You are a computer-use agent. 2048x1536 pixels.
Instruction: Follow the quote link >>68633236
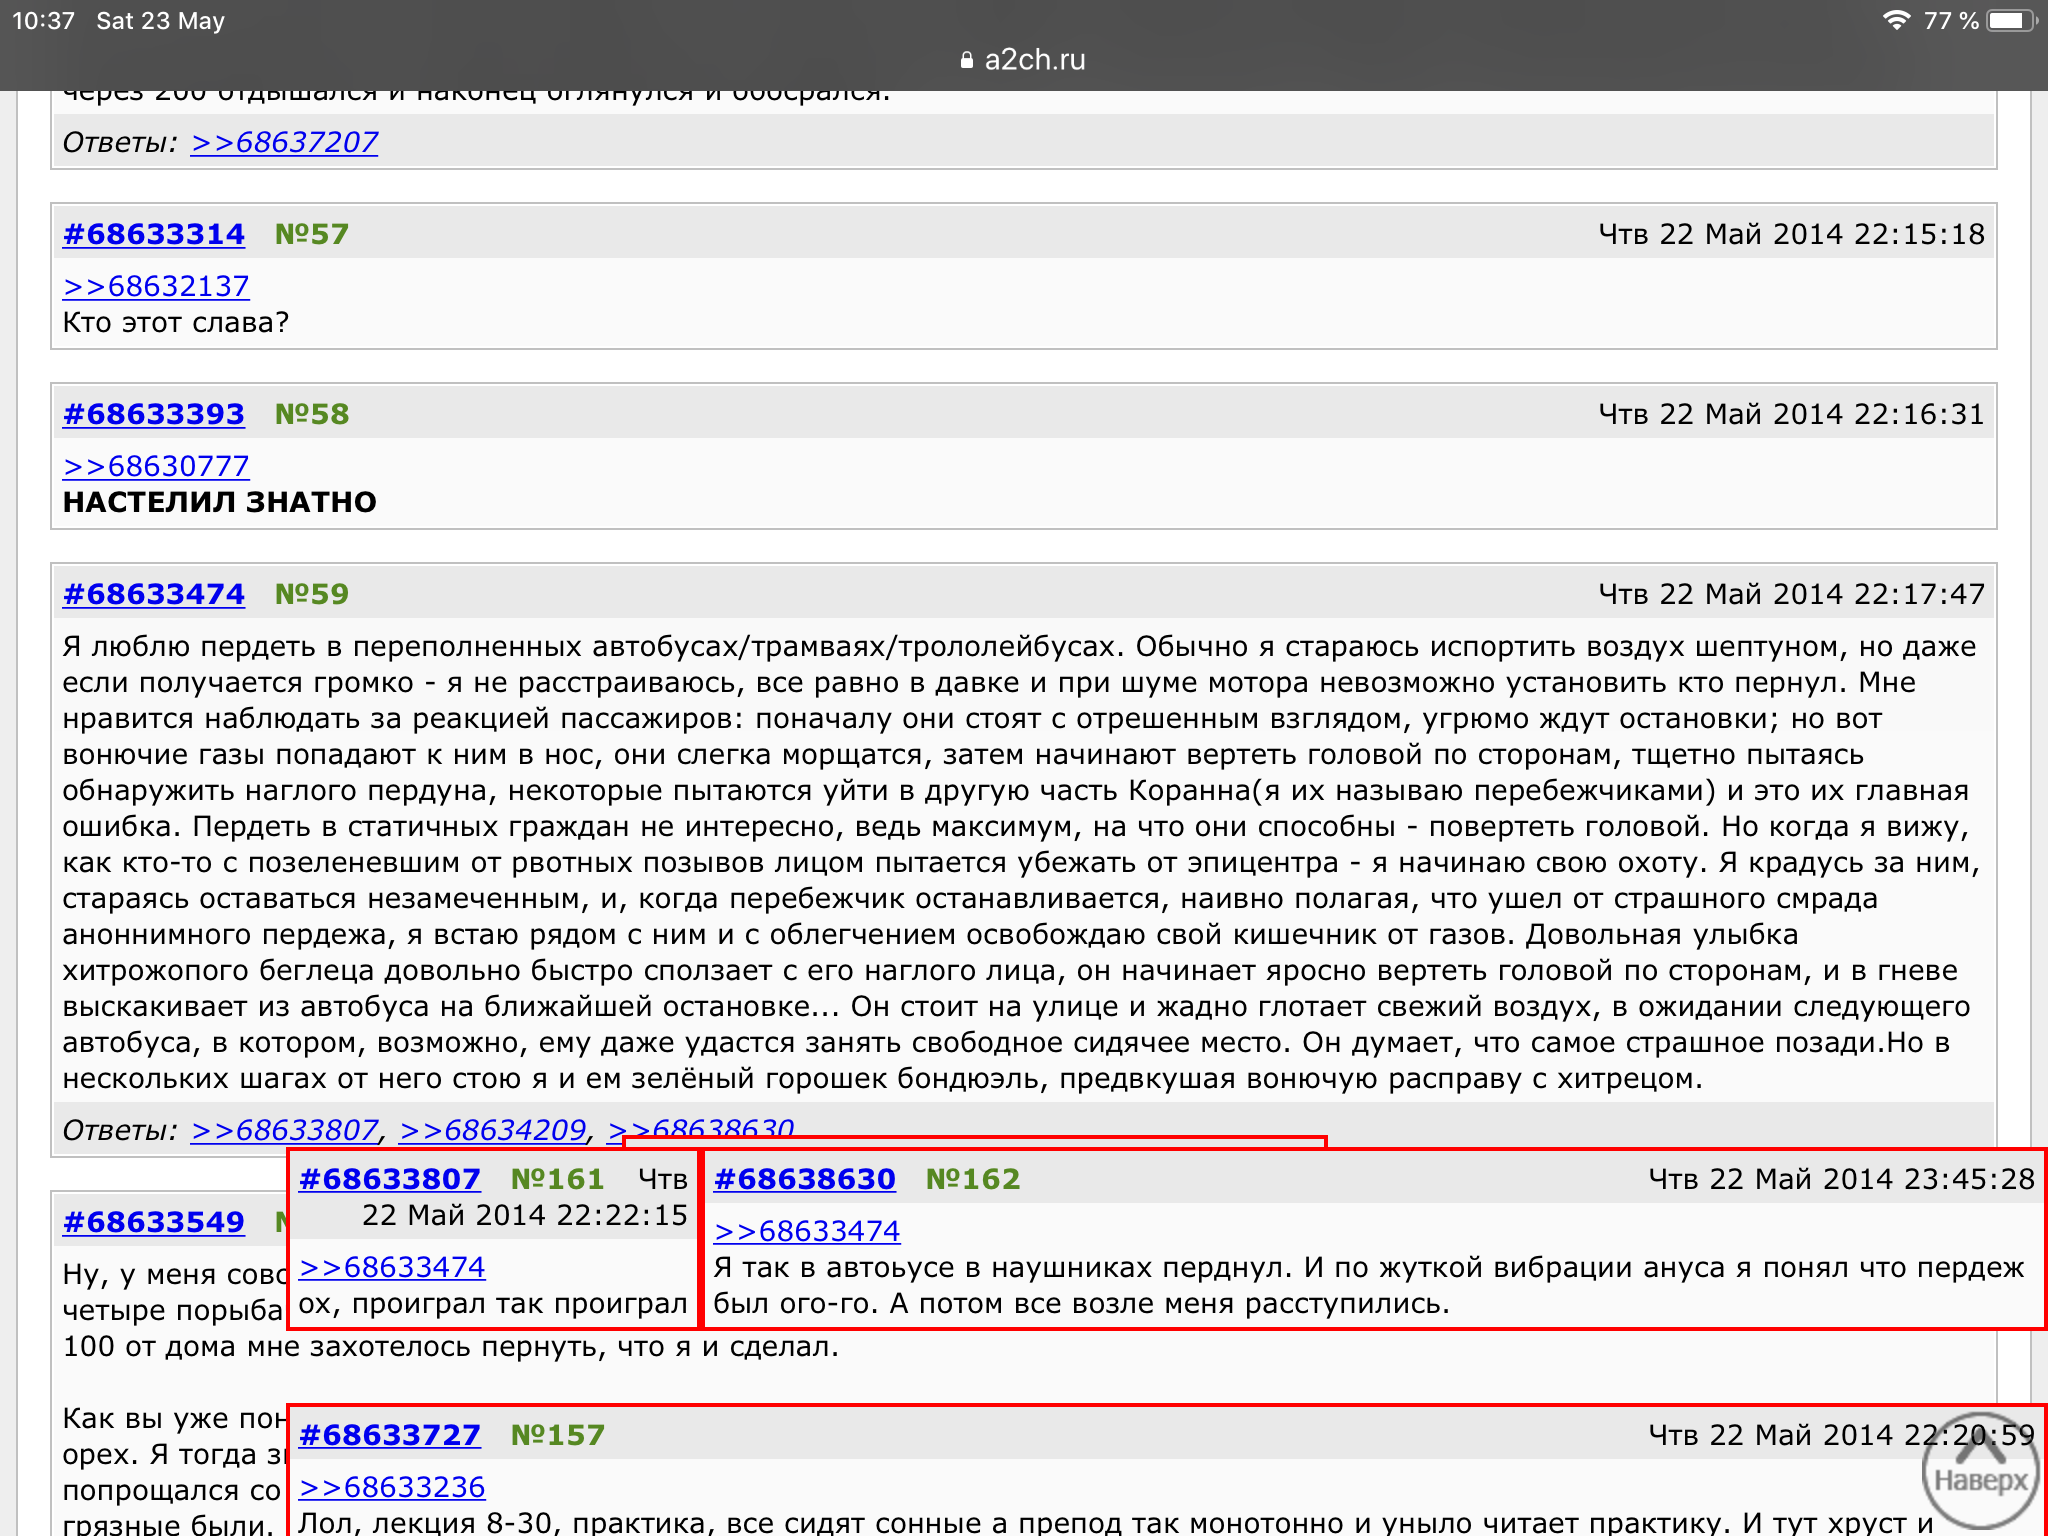point(392,1487)
